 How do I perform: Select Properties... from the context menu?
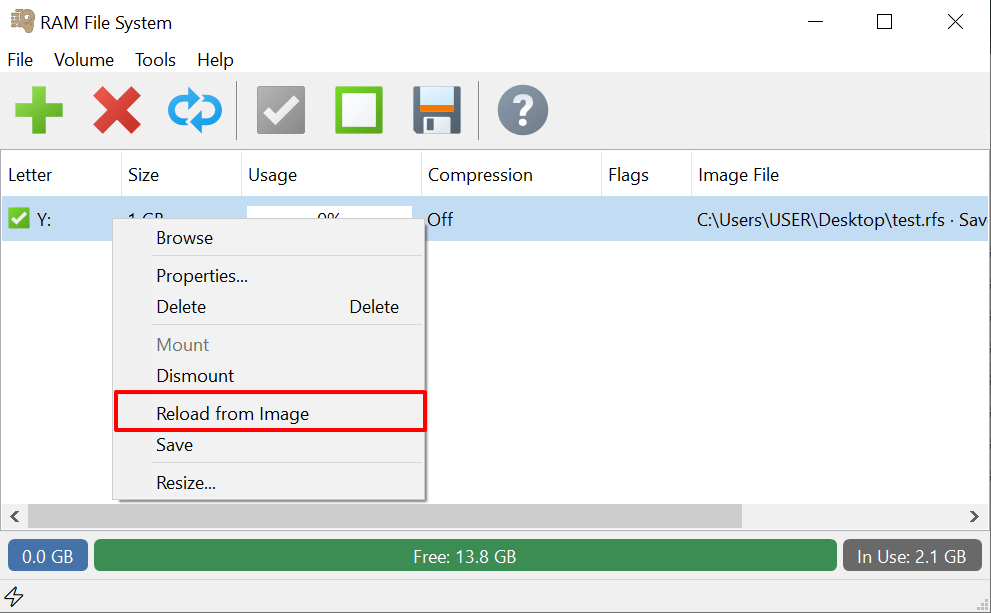(269, 276)
